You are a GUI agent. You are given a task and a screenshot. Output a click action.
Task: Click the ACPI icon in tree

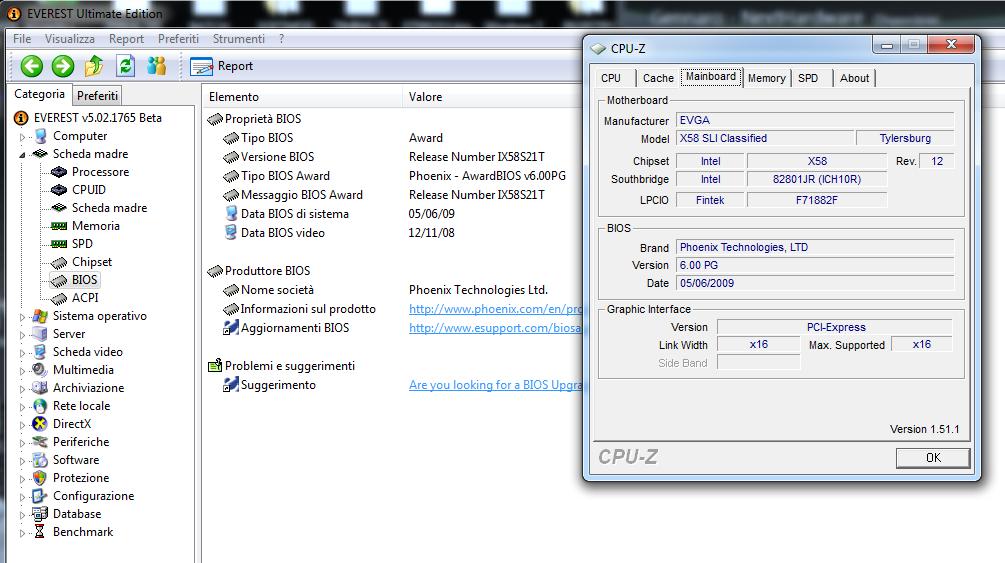point(59,298)
